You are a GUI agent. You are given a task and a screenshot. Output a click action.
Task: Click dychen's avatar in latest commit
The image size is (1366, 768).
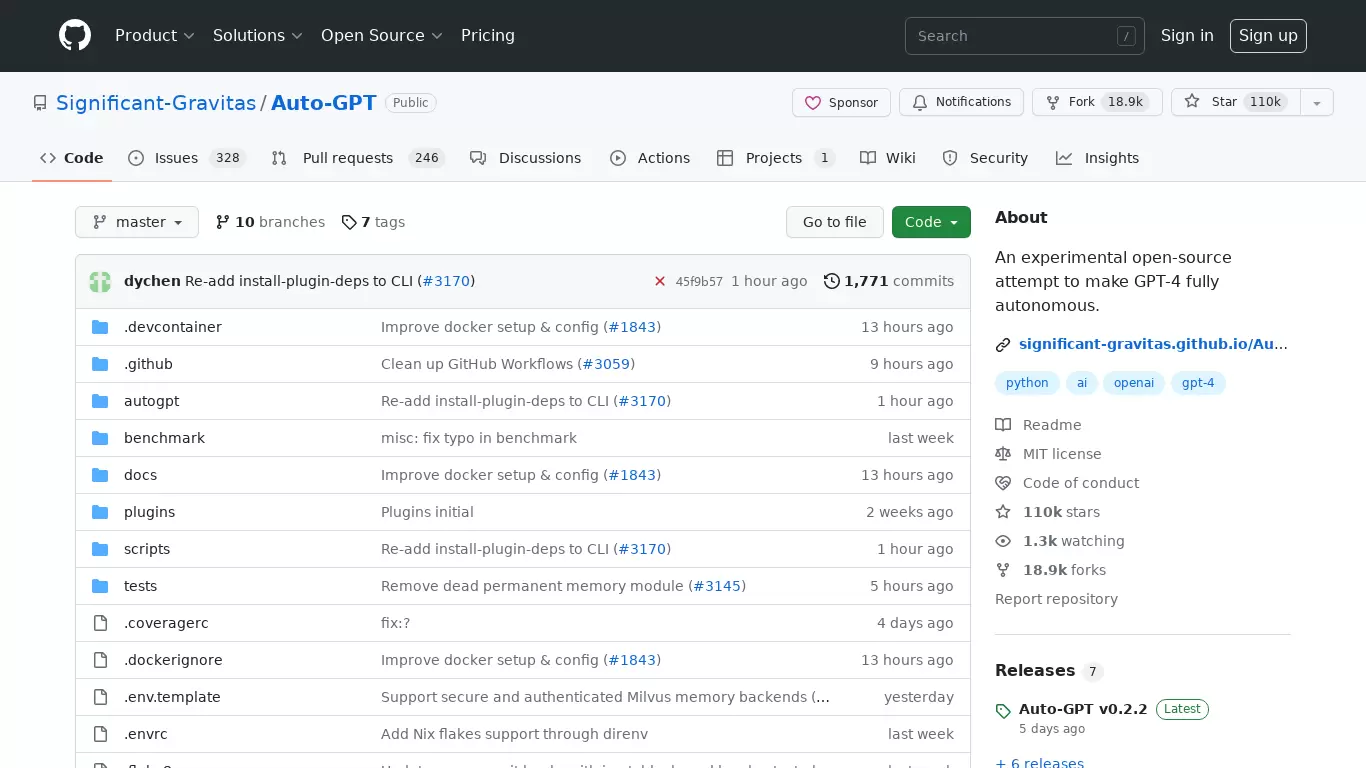(100, 281)
